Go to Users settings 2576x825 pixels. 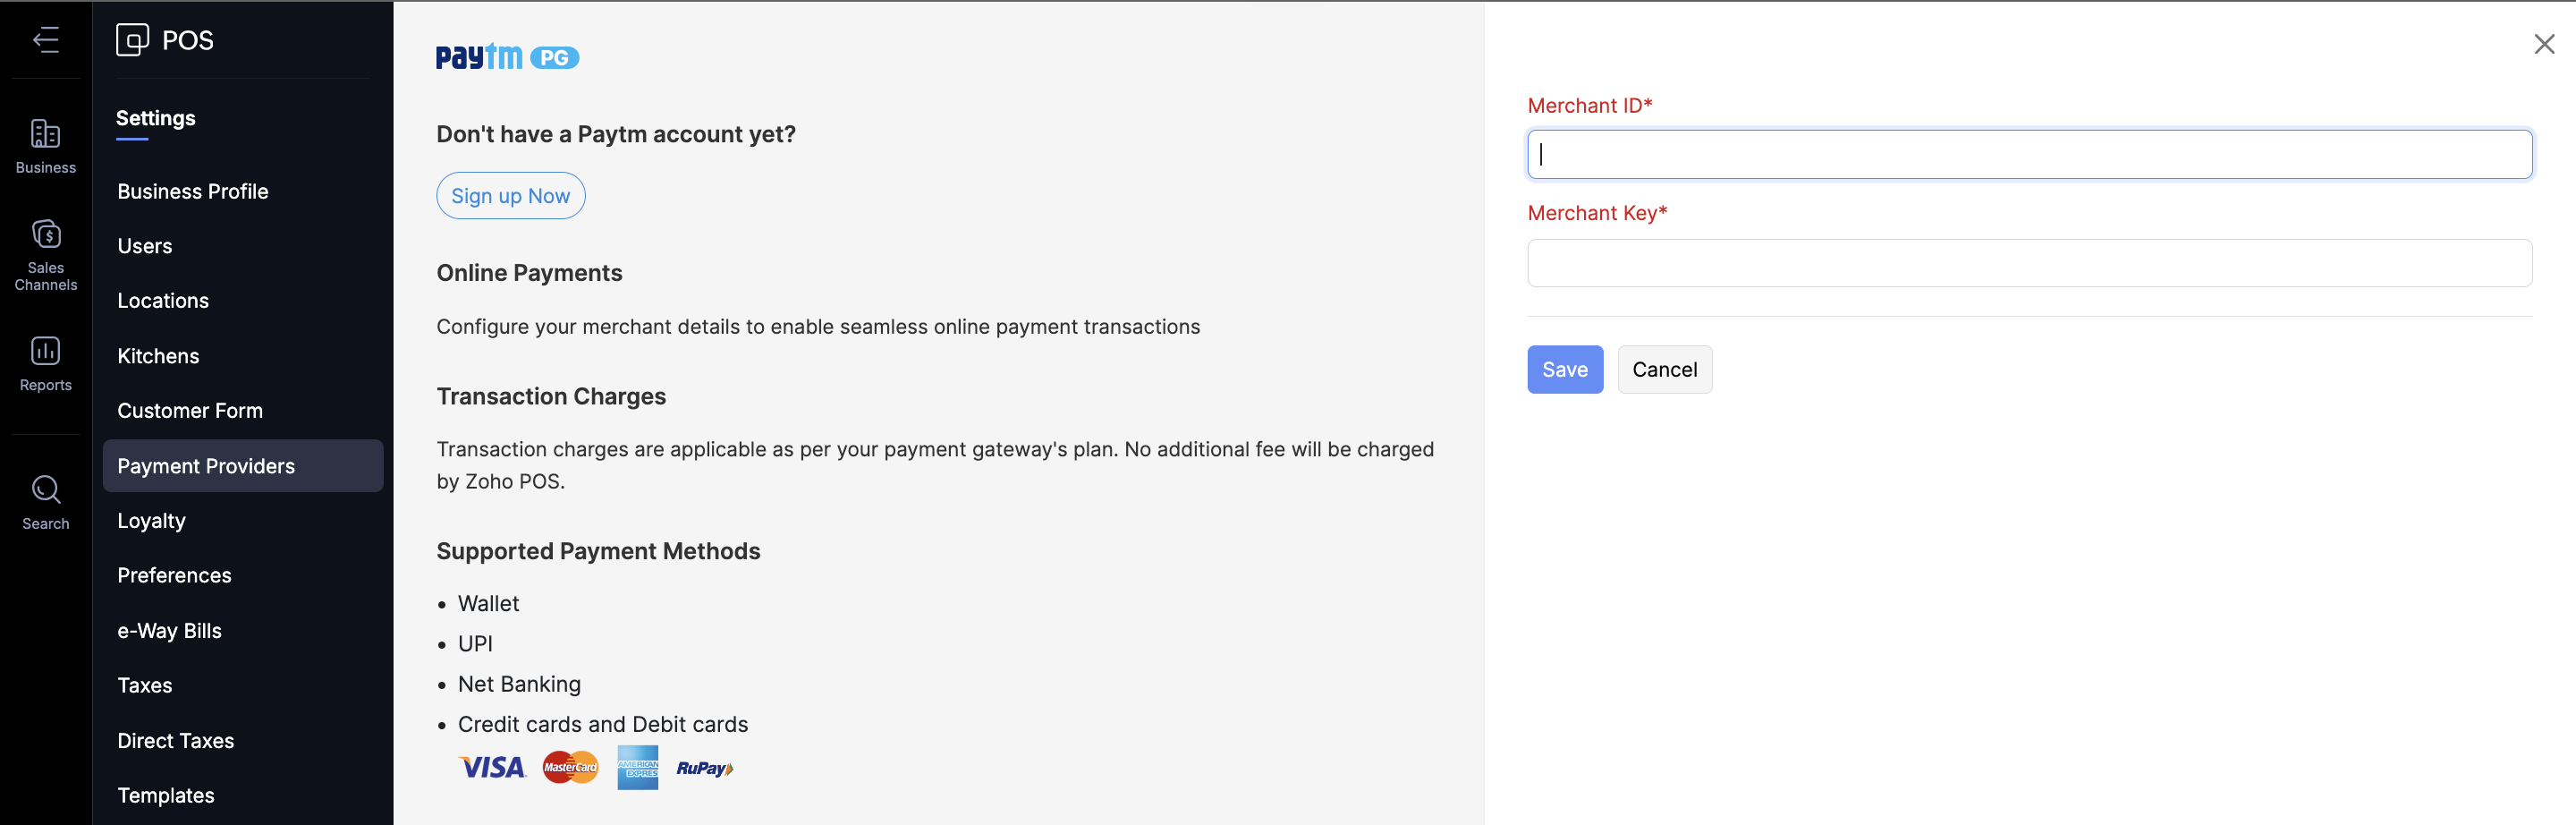tap(145, 246)
